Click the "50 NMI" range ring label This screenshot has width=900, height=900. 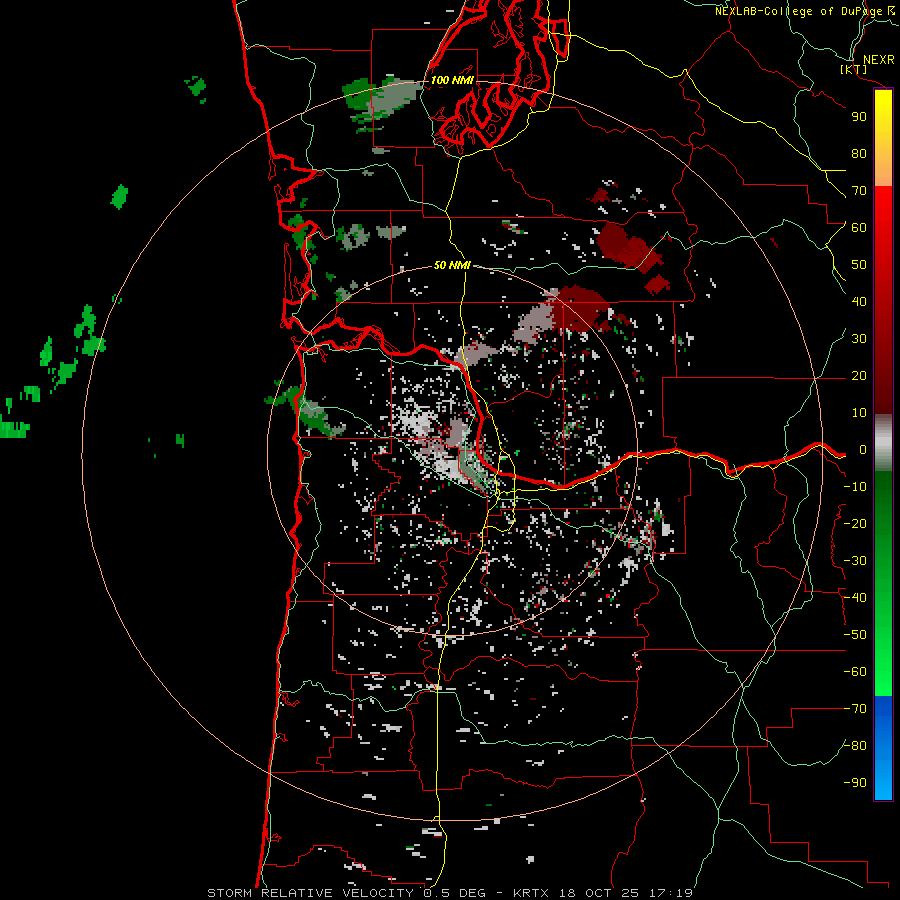(452, 265)
